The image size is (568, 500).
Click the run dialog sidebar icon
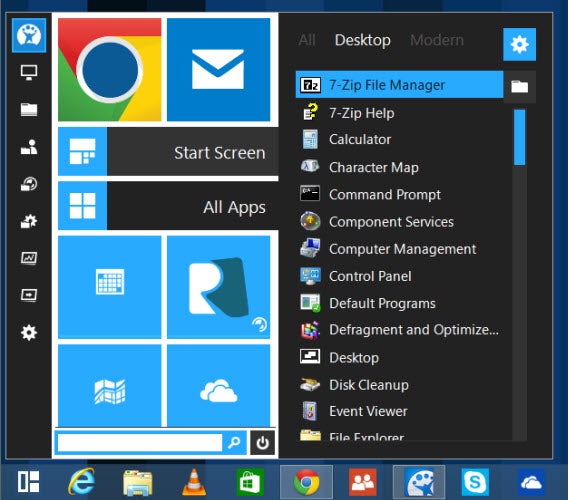[29, 295]
